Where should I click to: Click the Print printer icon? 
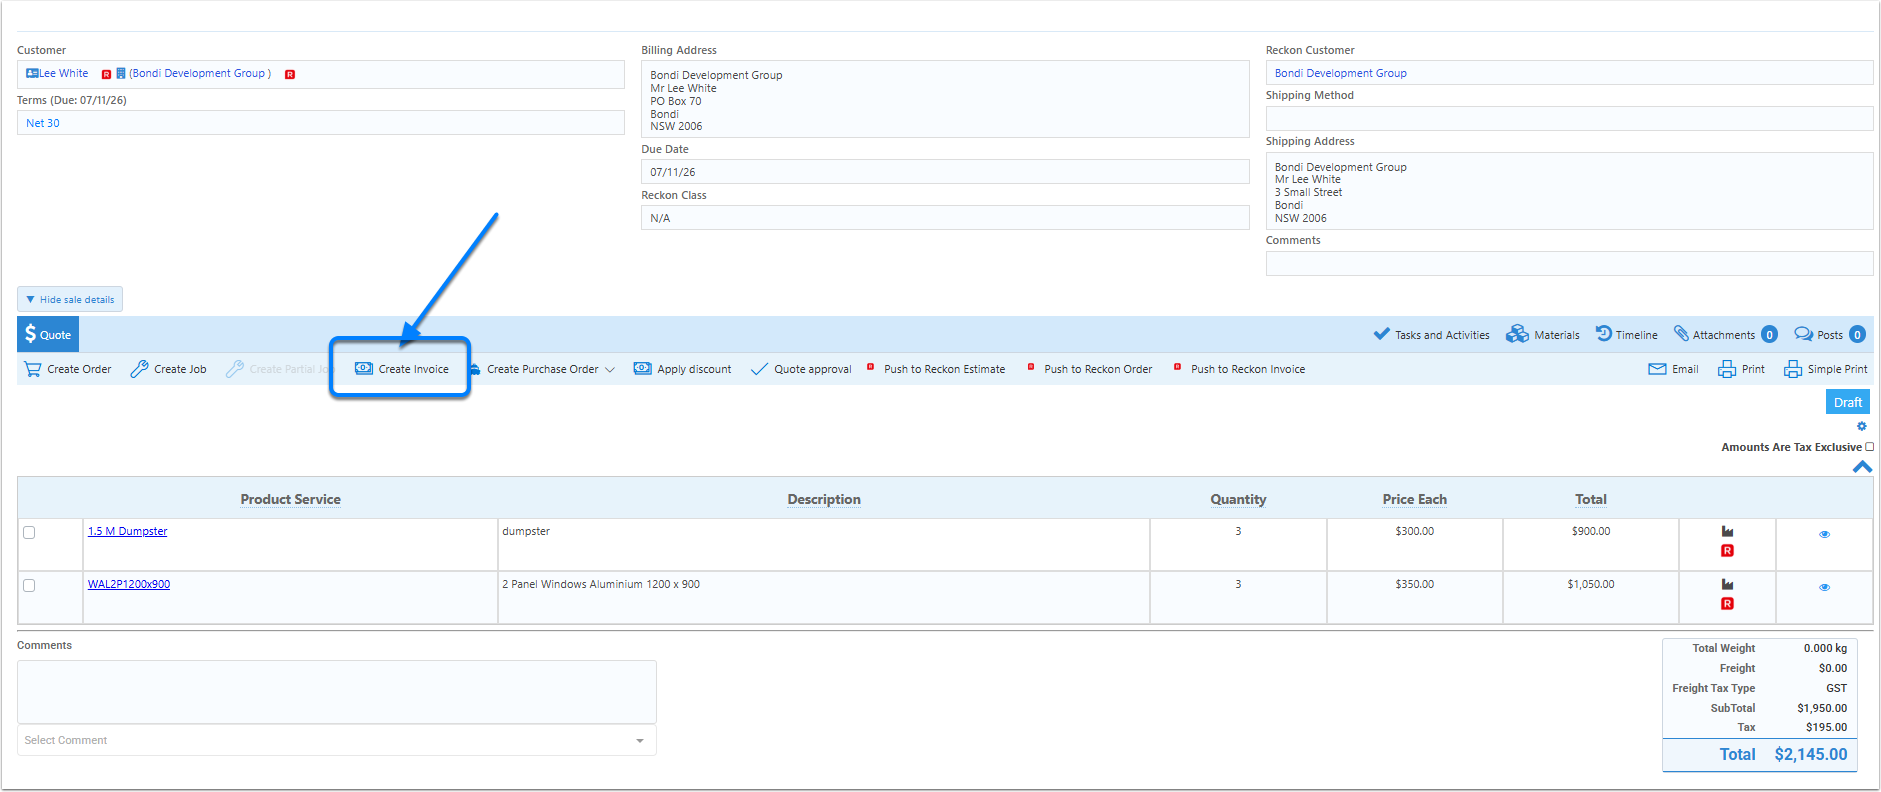[1727, 369]
